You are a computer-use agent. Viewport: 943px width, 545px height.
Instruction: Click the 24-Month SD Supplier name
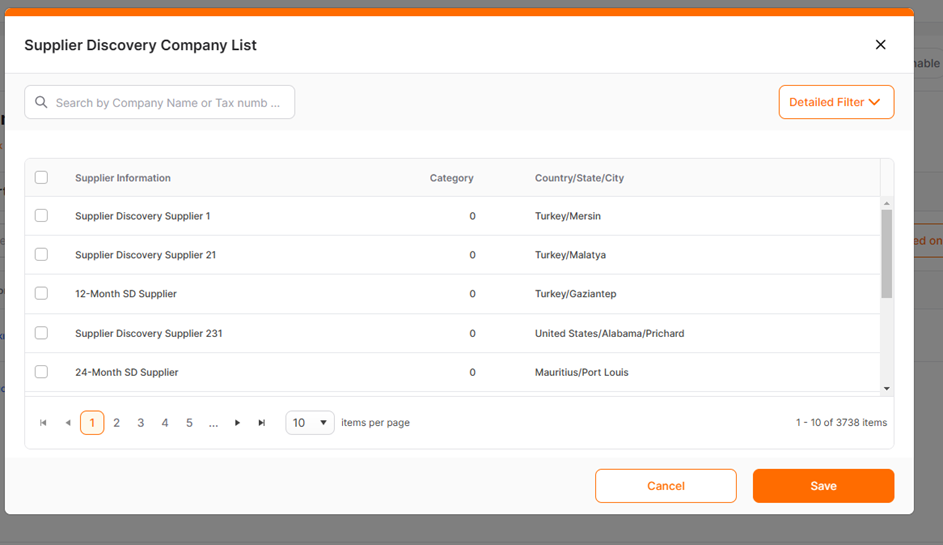pyautogui.click(x=127, y=372)
